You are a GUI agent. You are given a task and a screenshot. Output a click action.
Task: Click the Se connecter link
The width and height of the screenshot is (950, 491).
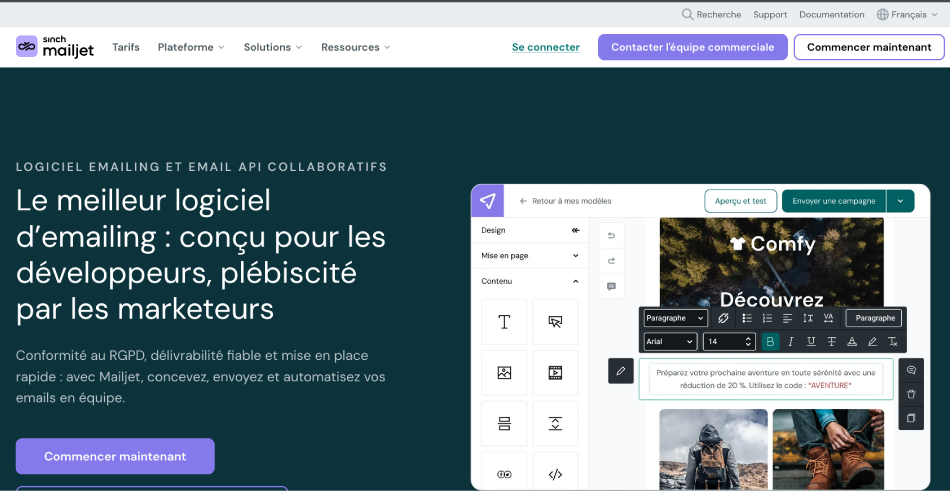pos(546,47)
